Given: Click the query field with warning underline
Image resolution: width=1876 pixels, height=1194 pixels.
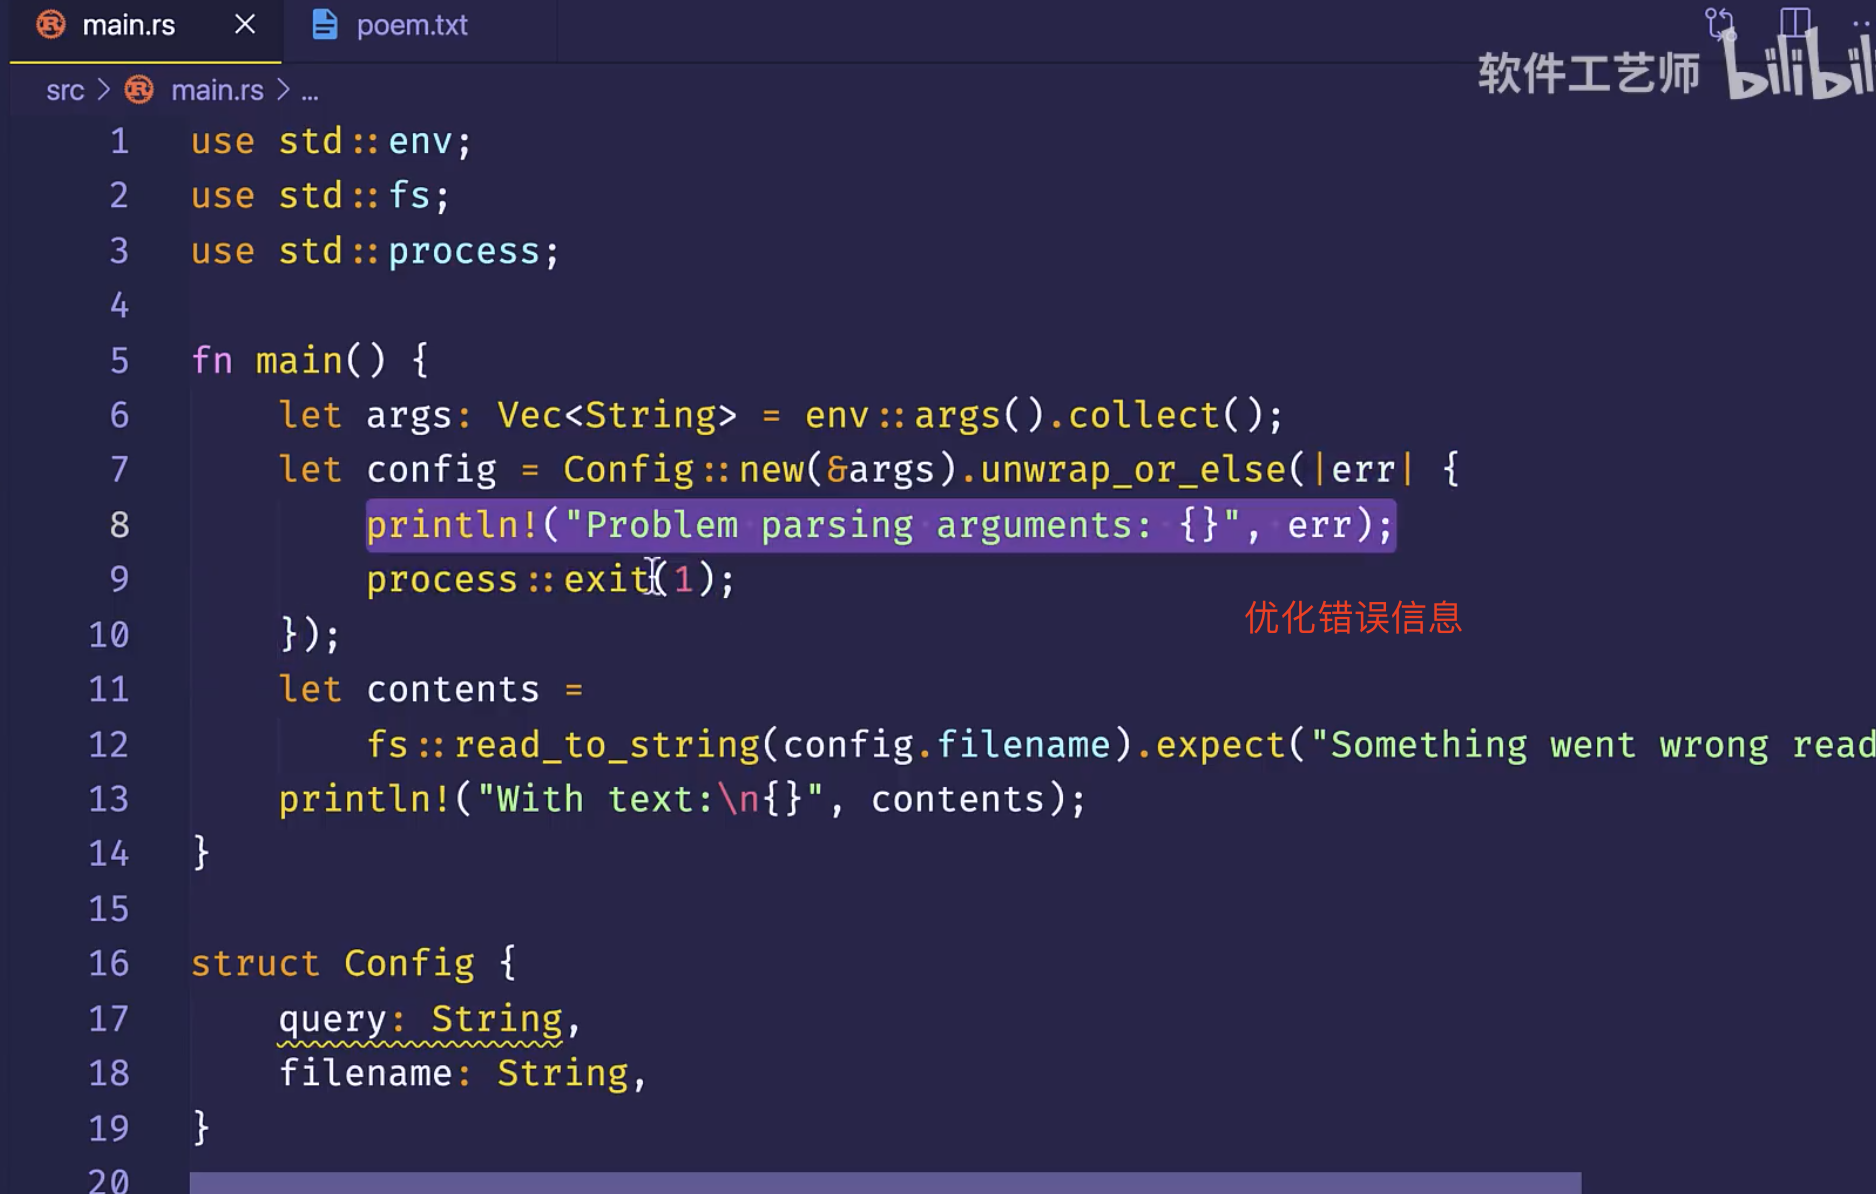Looking at the screenshot, I should [331, 1019].
